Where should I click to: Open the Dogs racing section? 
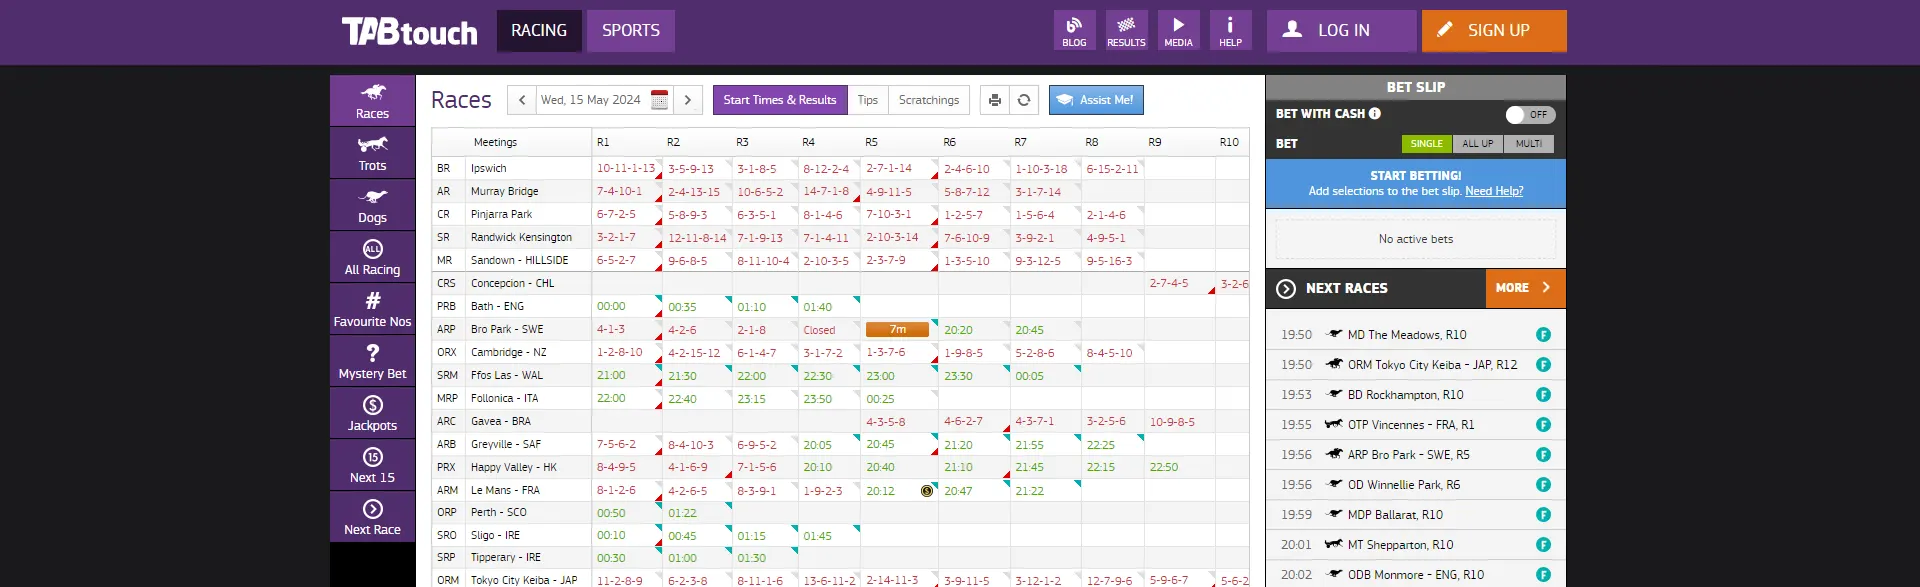click(372, 205)
